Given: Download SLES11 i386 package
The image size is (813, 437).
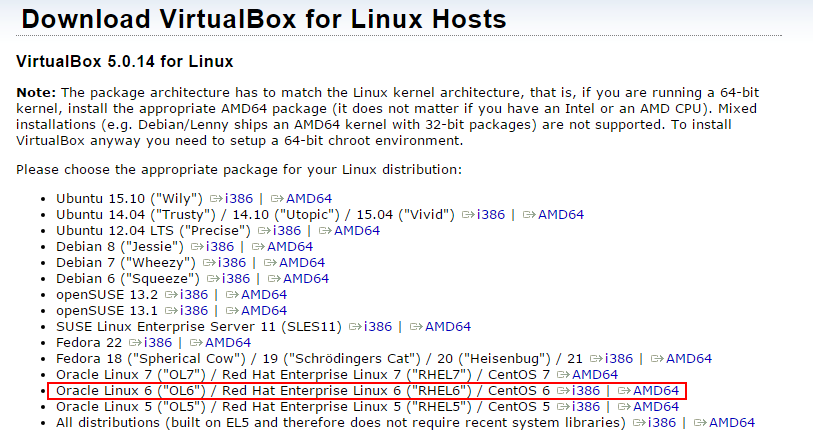Looking at the screenshot, I should point(378,327).
